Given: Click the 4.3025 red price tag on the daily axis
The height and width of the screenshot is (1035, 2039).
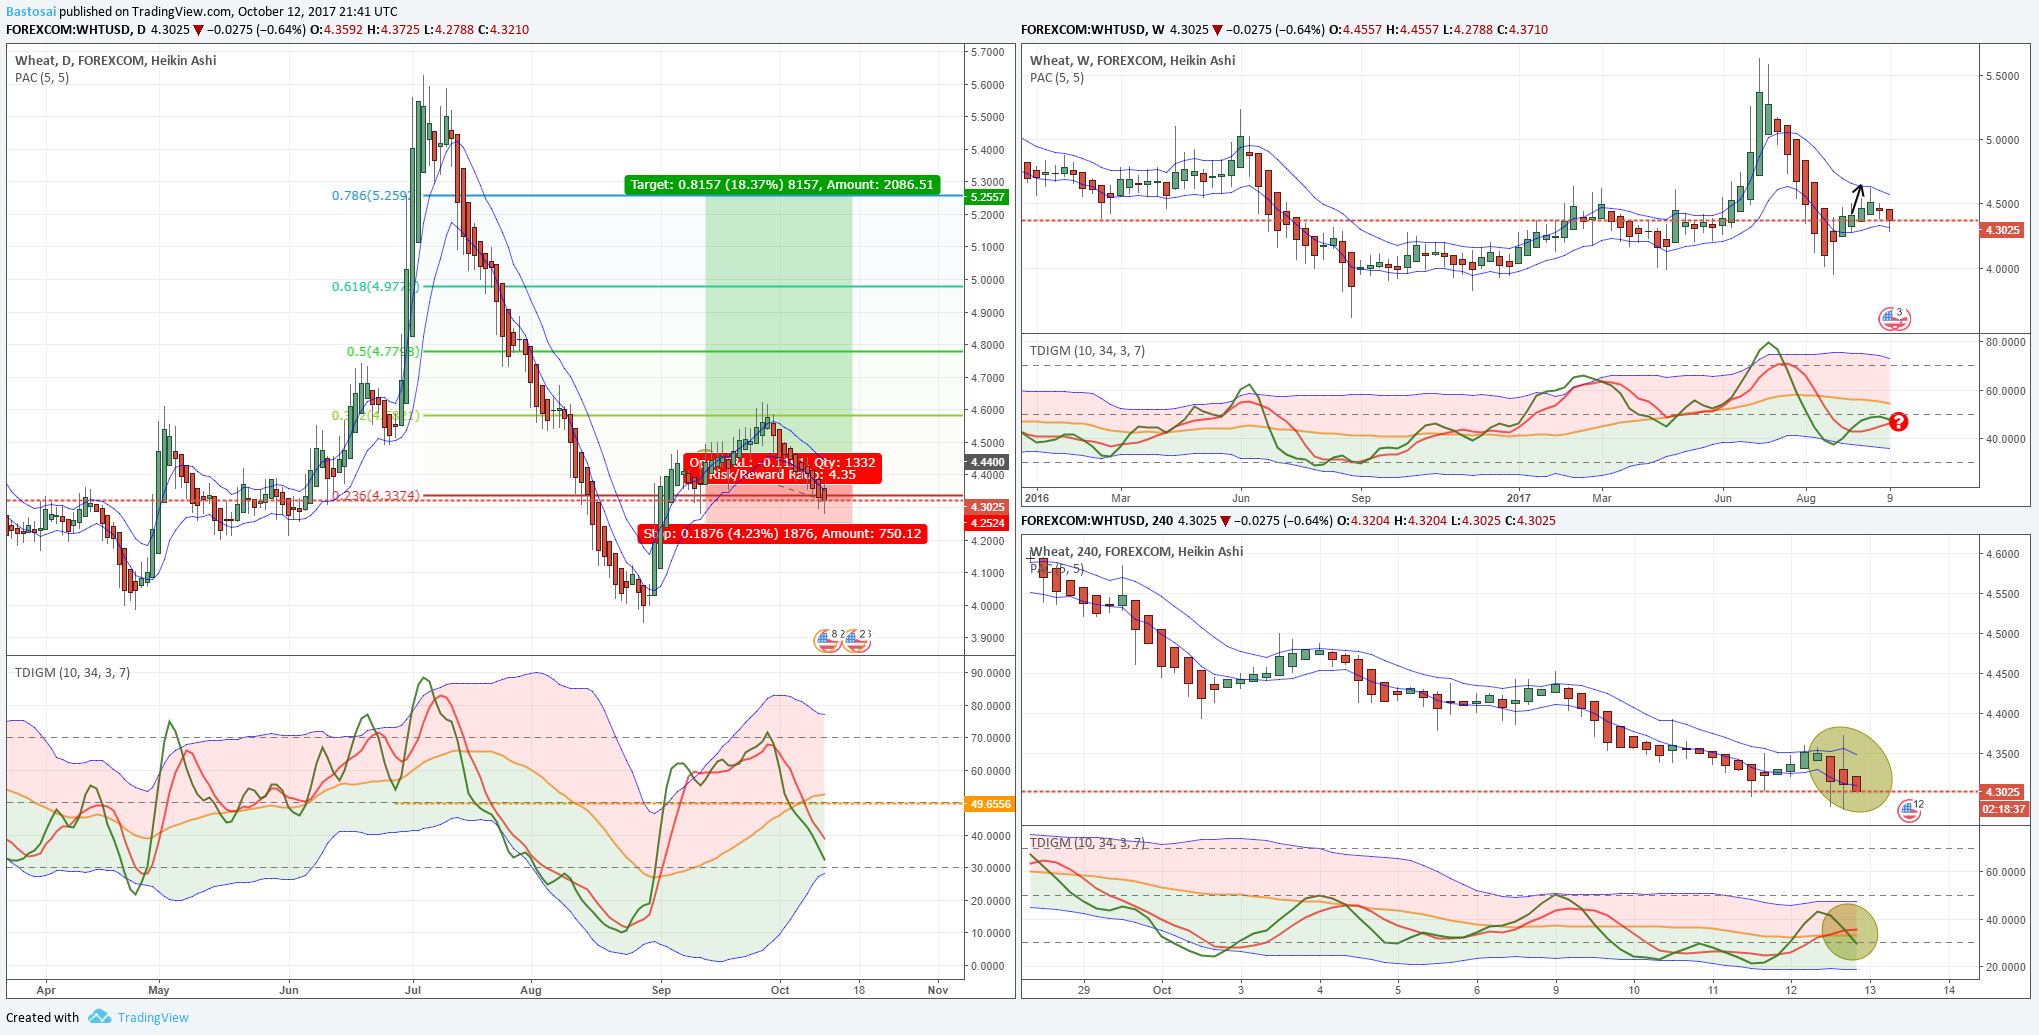Looking at the screenshot, I should tap(987, 507).
